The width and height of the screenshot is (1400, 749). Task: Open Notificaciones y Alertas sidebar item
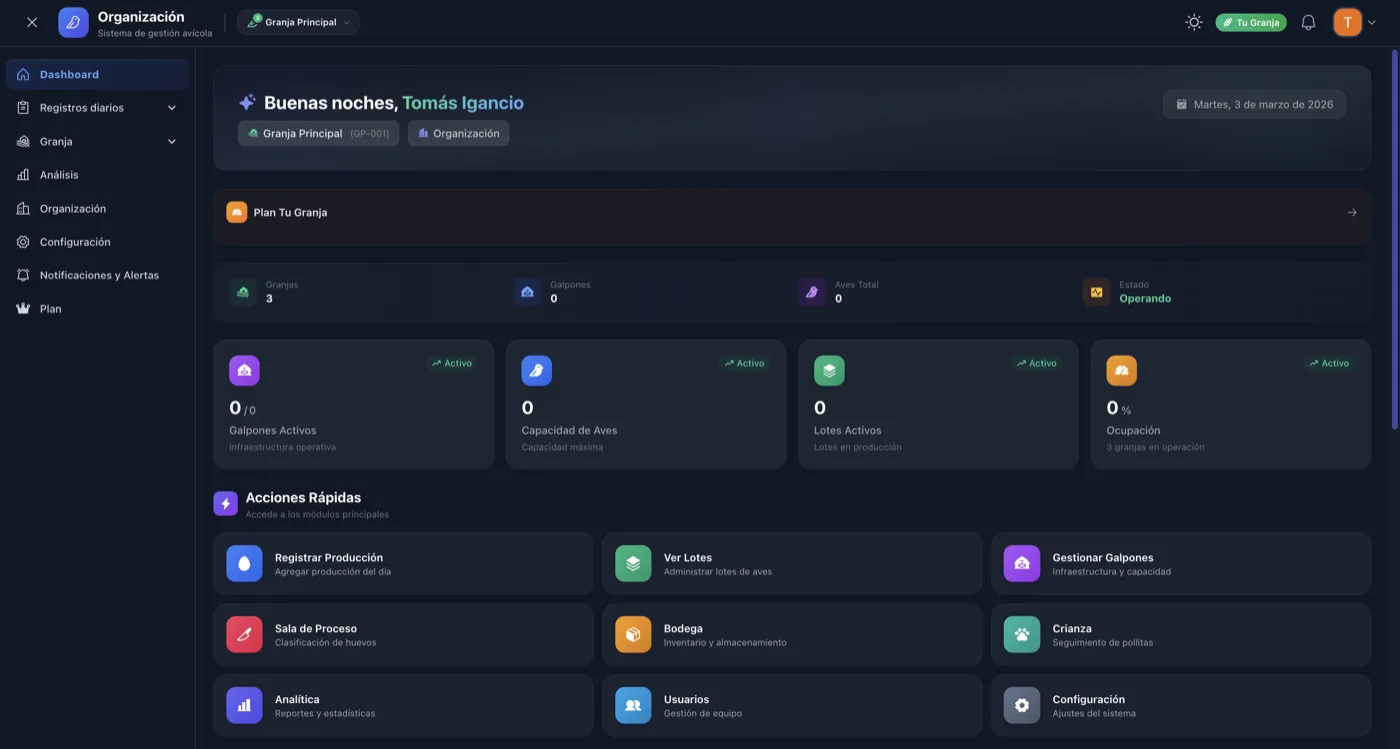pos(97,275)
